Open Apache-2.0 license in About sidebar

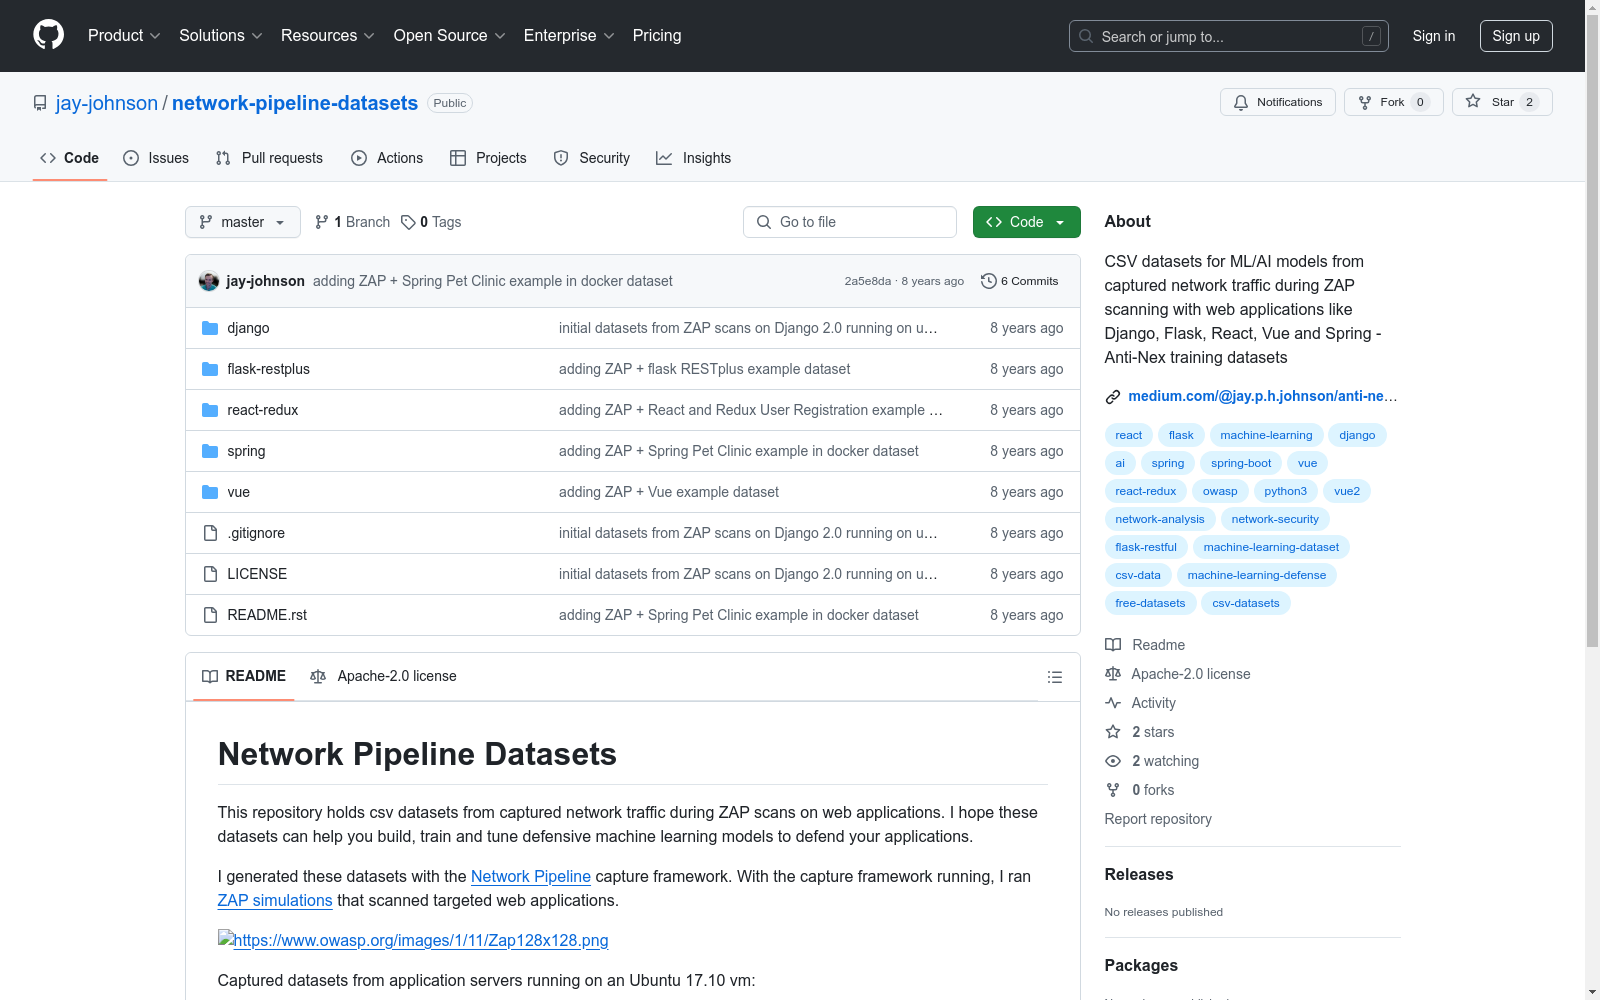1178,674
